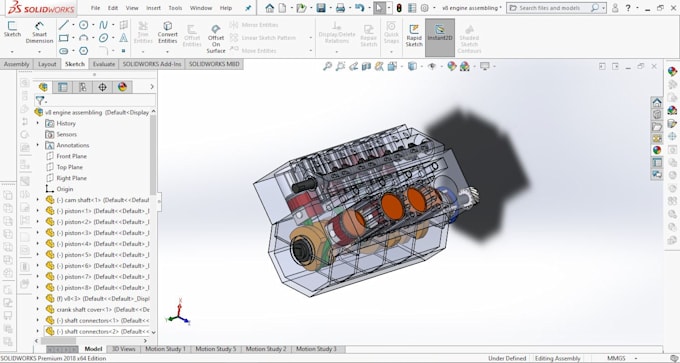The image size is (680, 363).
Task: Expand the FeatureManager tabs chevron
Action: point(152,87)
